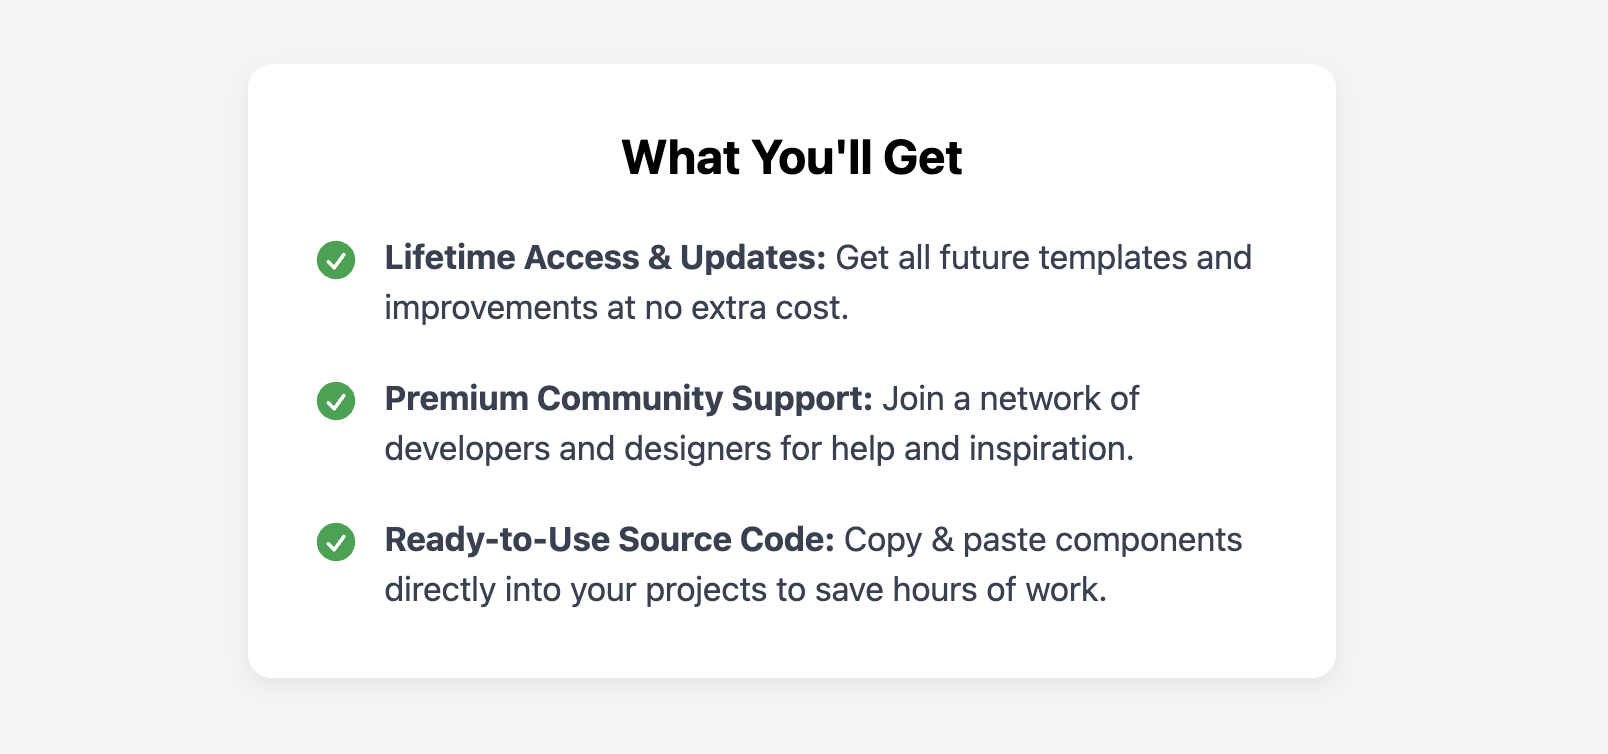Screen dimensions: 1608x754
Task: Click the bold "Ready-to-Use Source Code:" label
Action: click(609, 540)
